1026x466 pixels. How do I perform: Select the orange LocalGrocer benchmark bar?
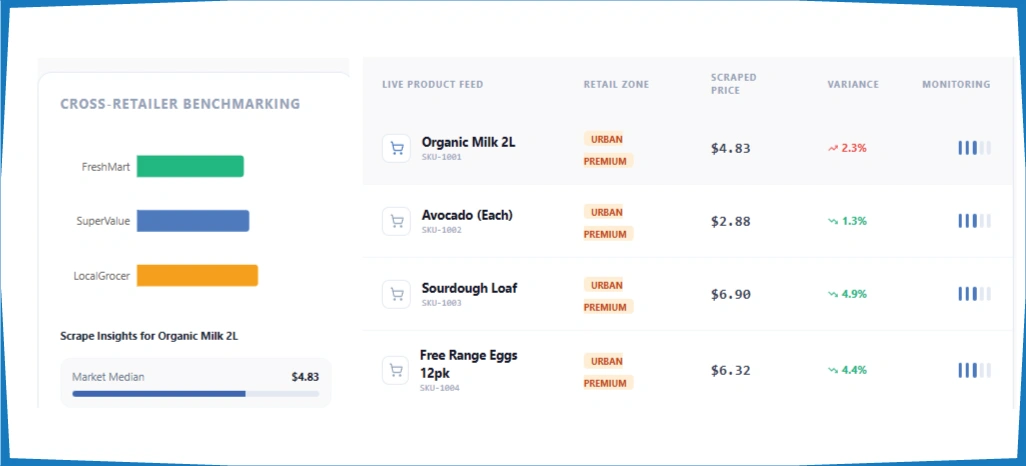pos(197,275)
